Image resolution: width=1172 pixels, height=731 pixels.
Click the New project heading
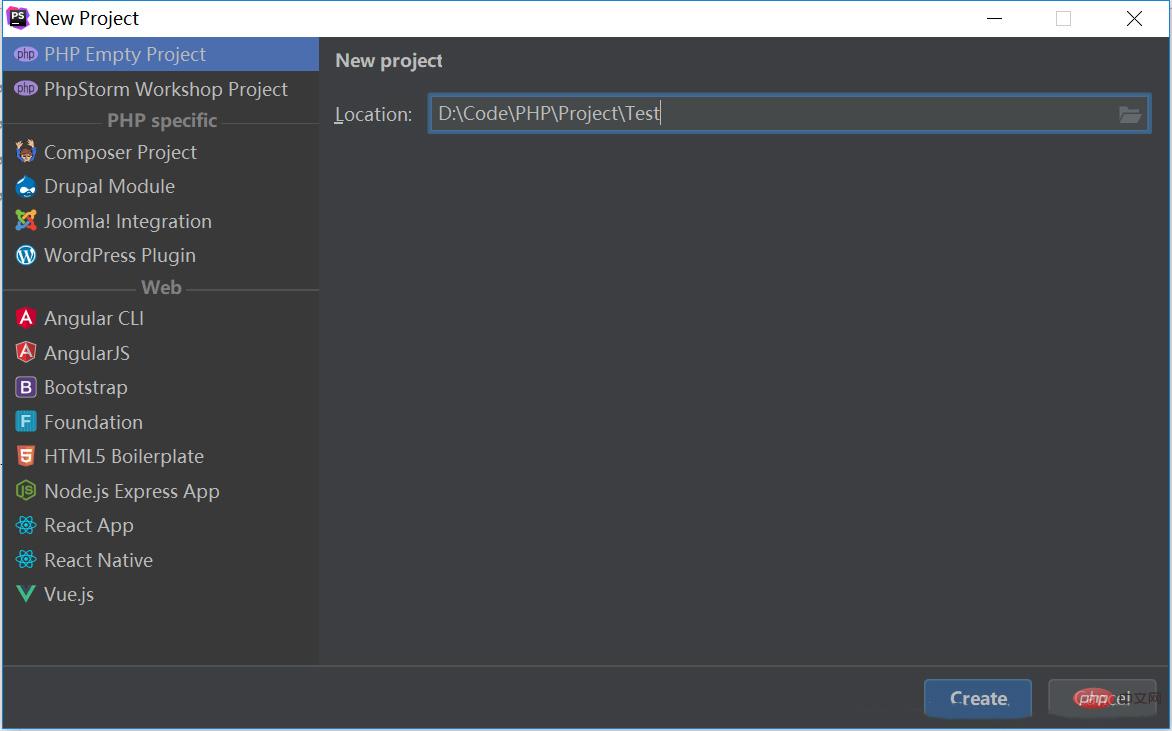(x=389, y=61)
